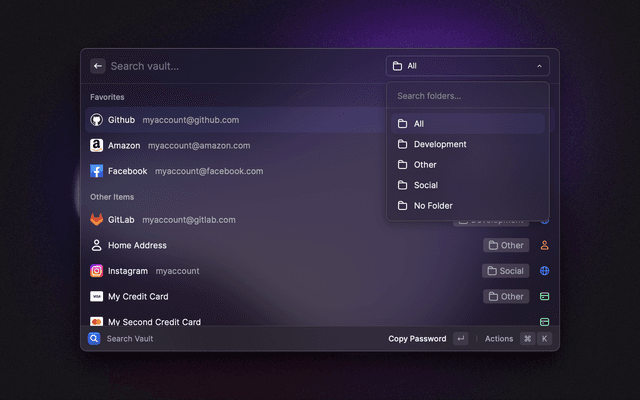The image size is (640, 400).
Task: Open the Instagram login item
Action: (145, 271)
